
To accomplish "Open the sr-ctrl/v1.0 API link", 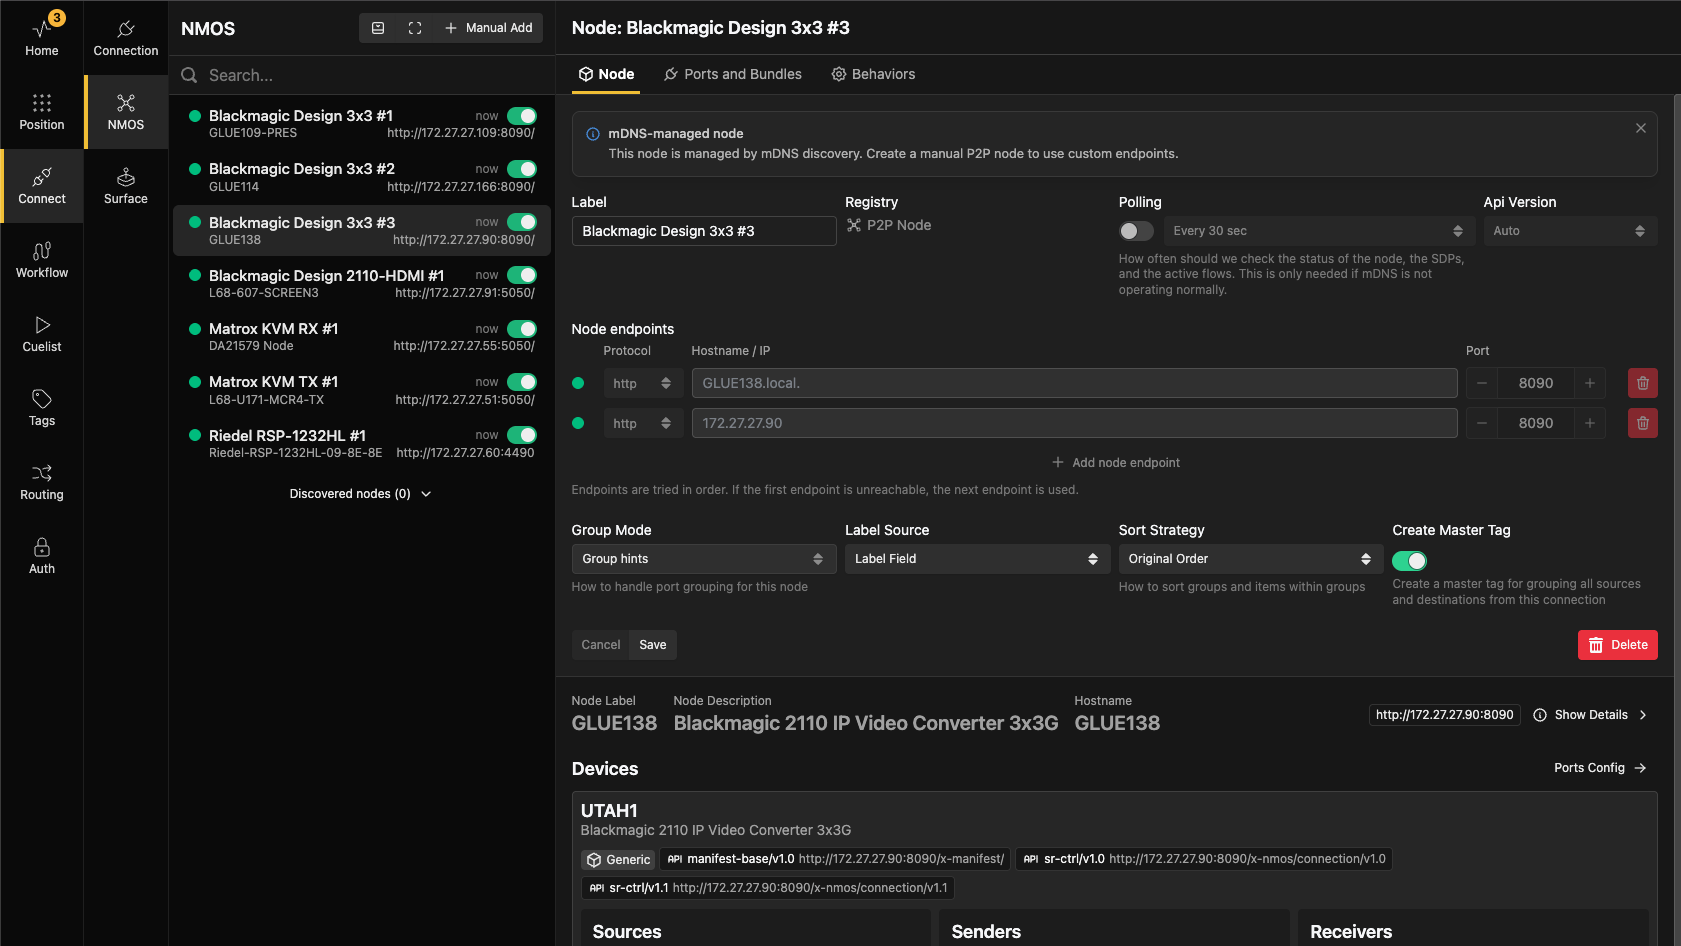I will [1204, 859].
